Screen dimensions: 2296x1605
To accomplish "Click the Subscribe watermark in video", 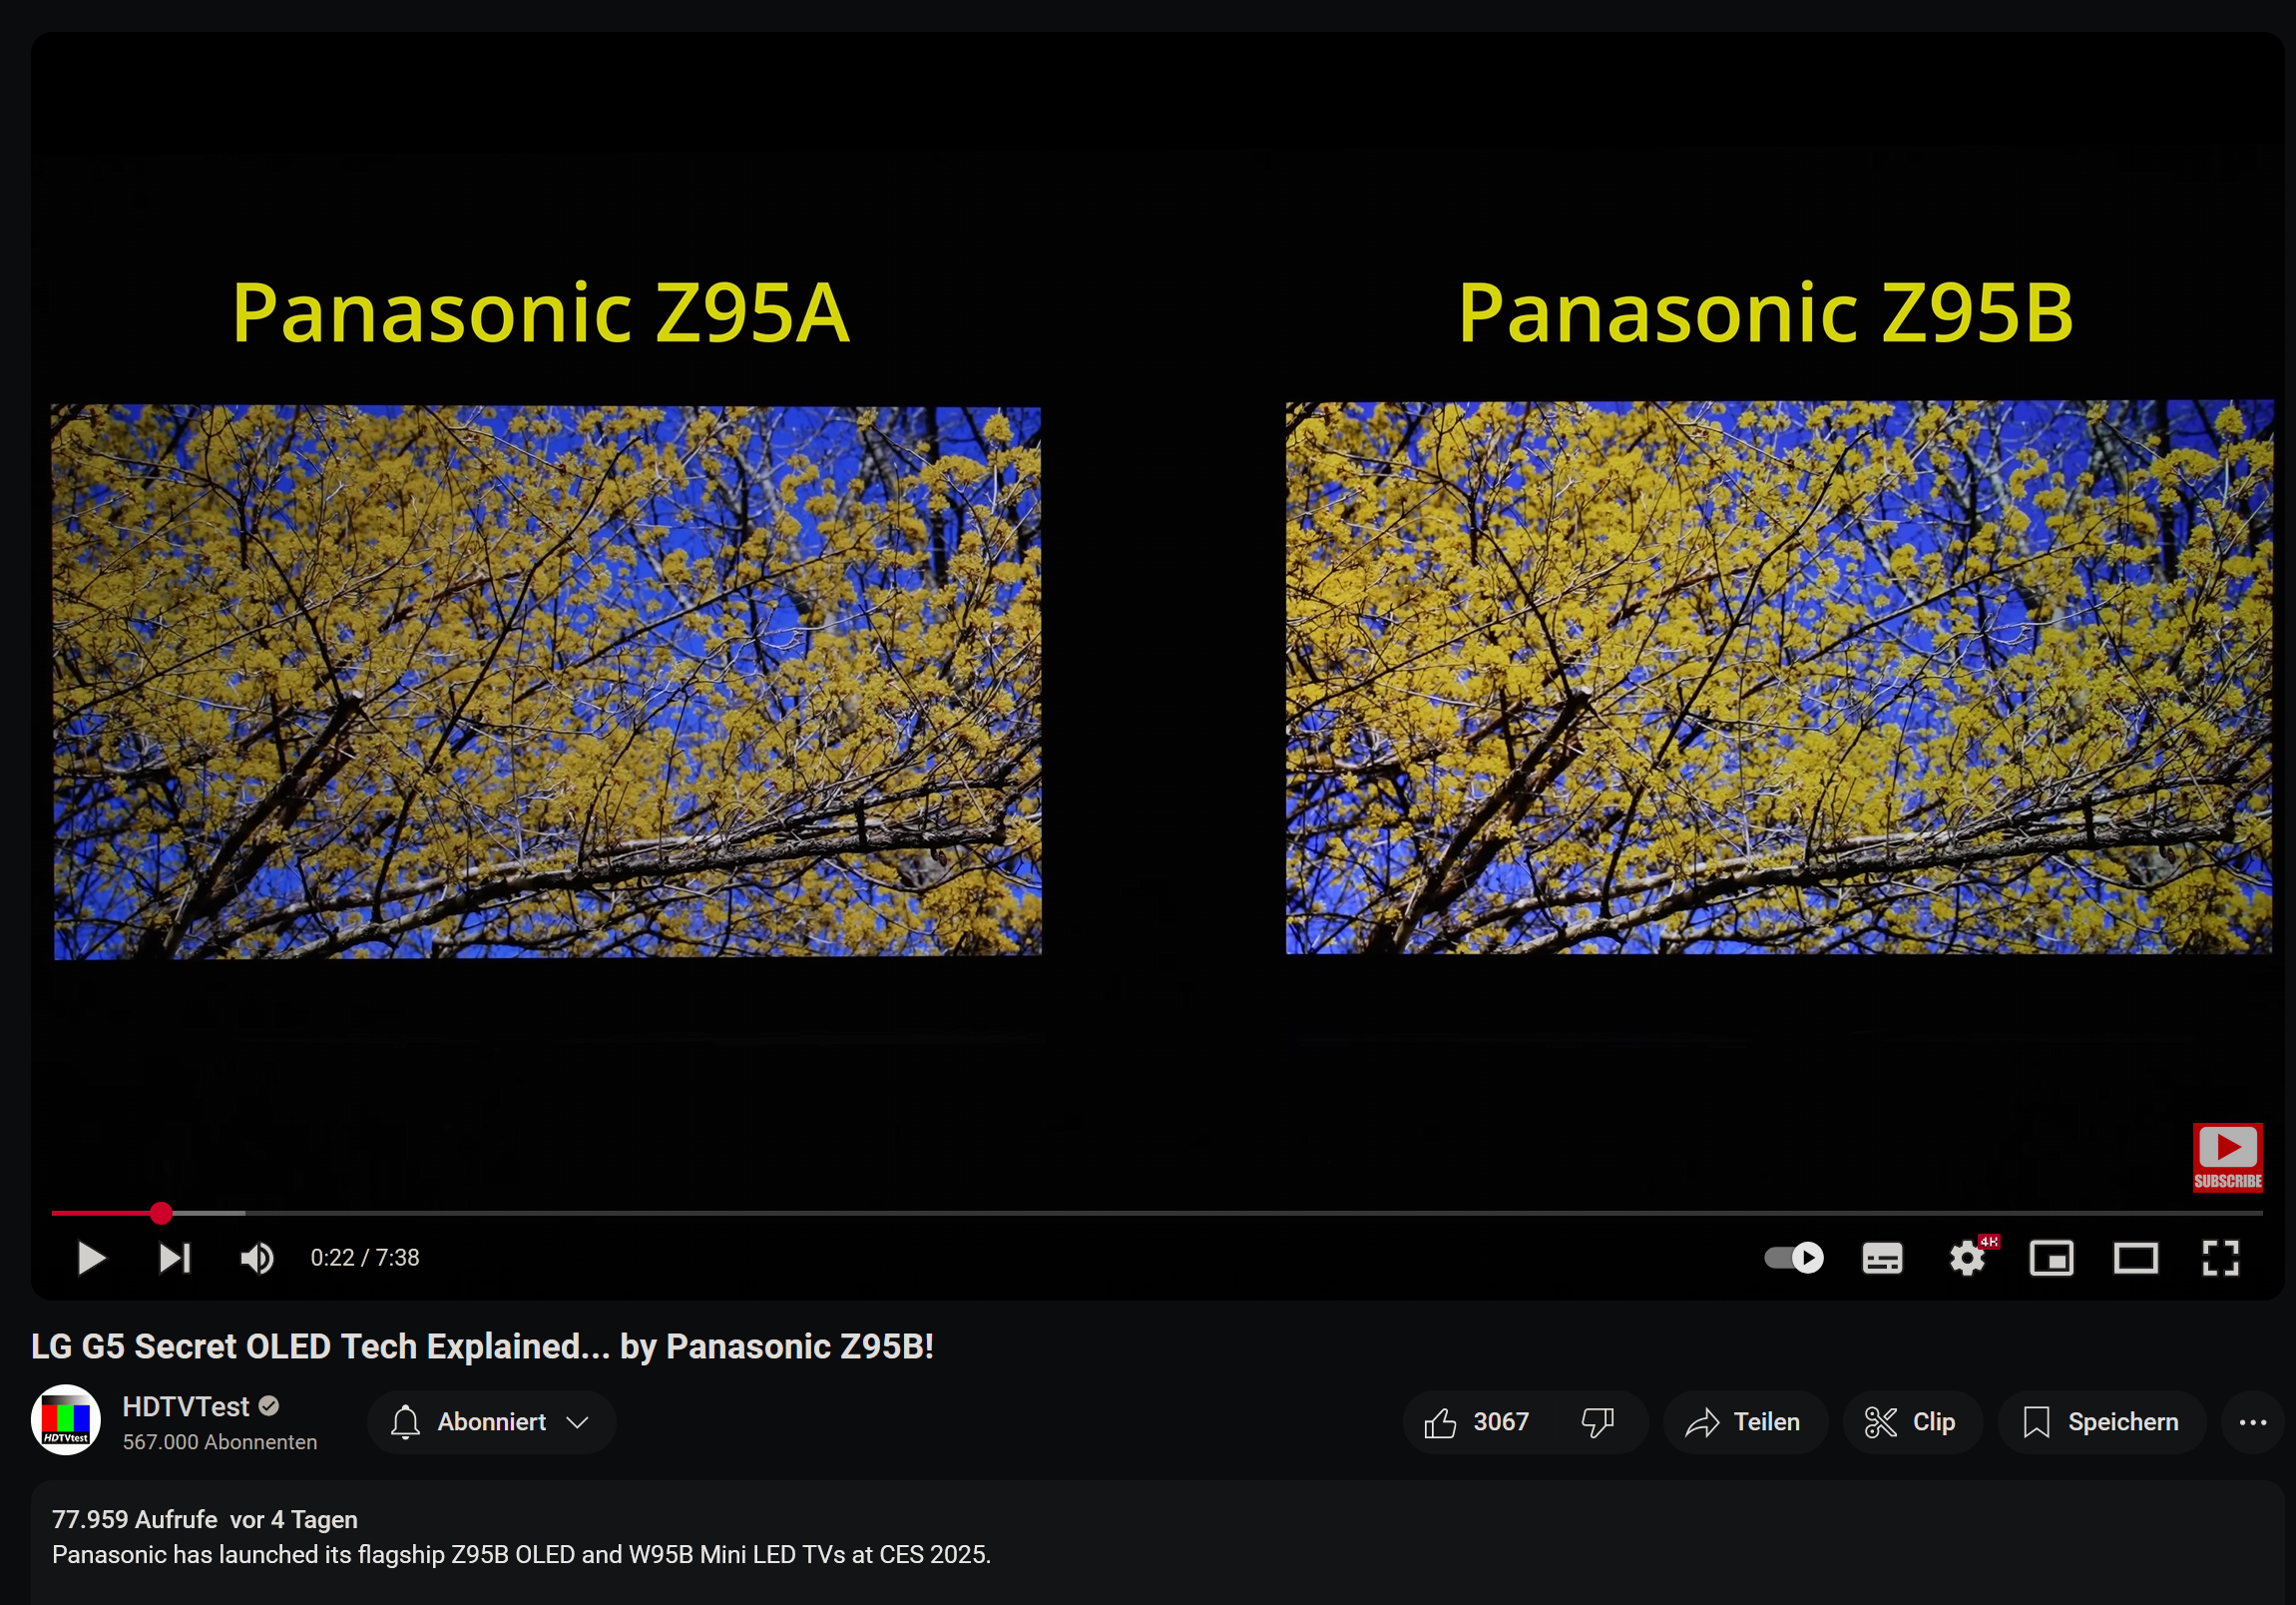I will coord(2228,1157).
